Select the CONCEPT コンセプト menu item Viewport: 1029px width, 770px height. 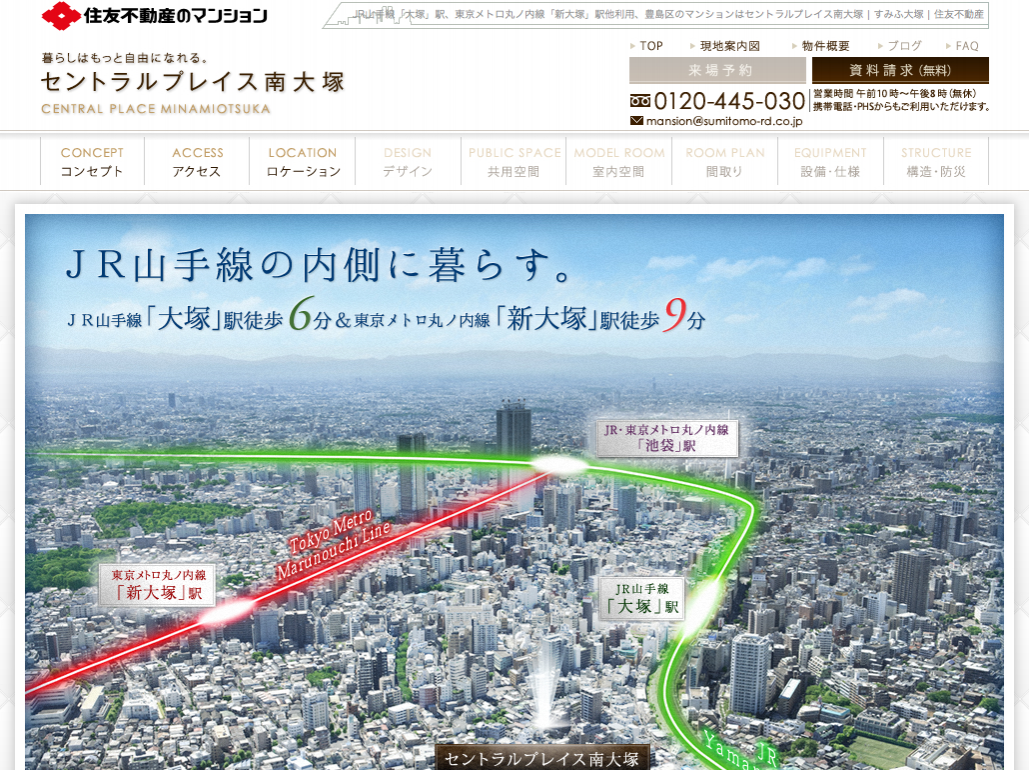tap(92, 162)
